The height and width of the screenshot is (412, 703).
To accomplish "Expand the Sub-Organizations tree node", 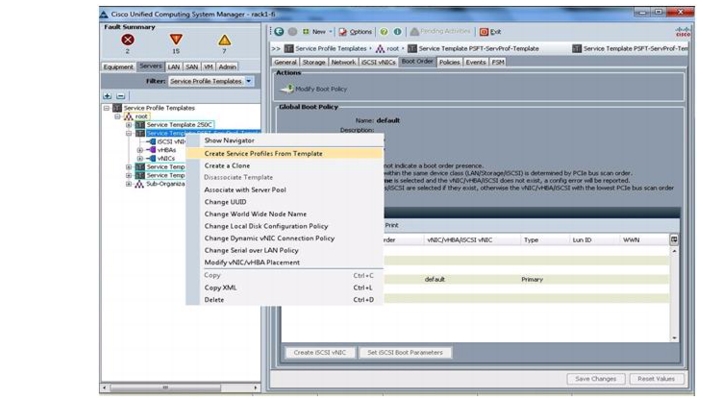I will pyautogui.click(x=129, y=184).
